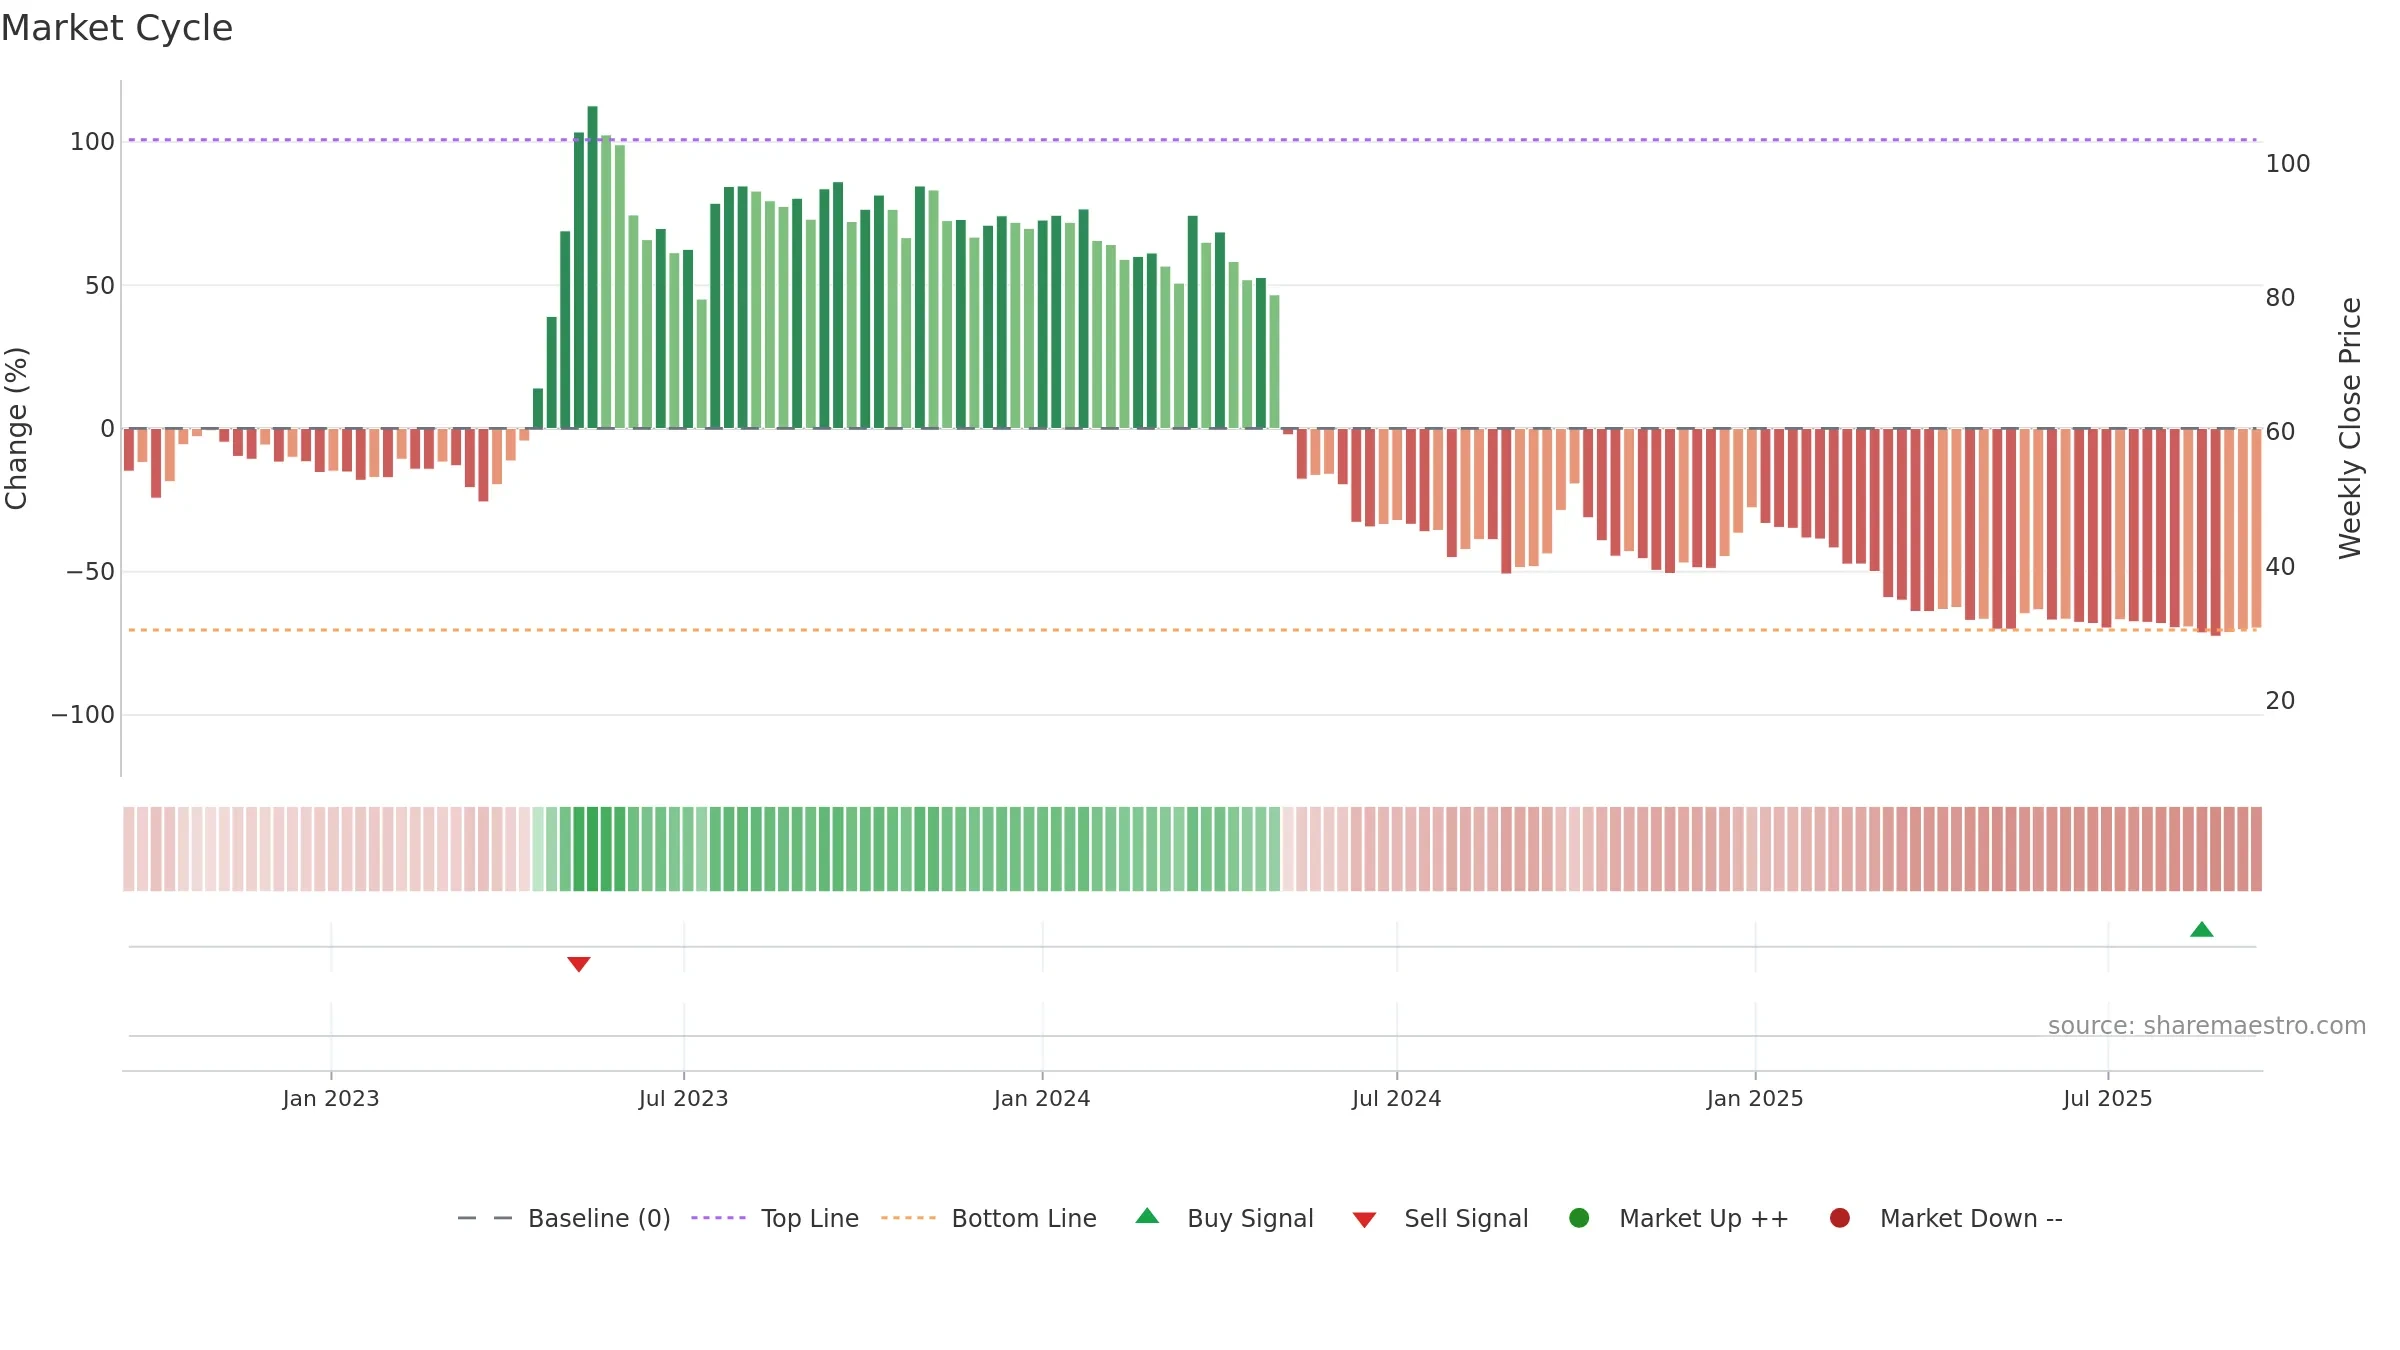Click the Jul 2023 axis label
The height and width of the screenshot is (1350, 2400).
(x=684, y=1099)
